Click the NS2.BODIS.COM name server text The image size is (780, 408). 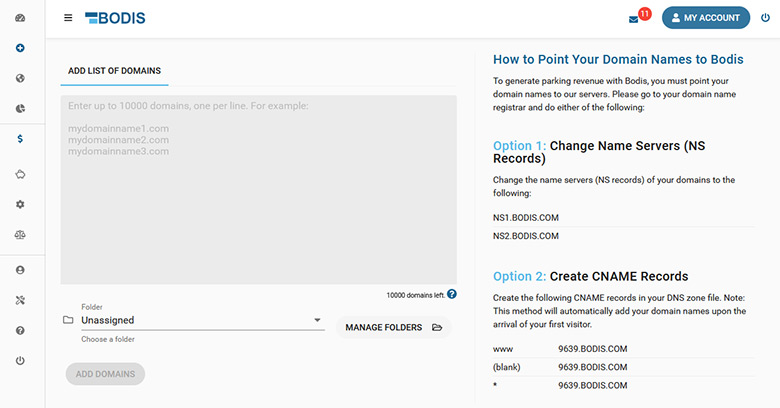tap(526, 236)
